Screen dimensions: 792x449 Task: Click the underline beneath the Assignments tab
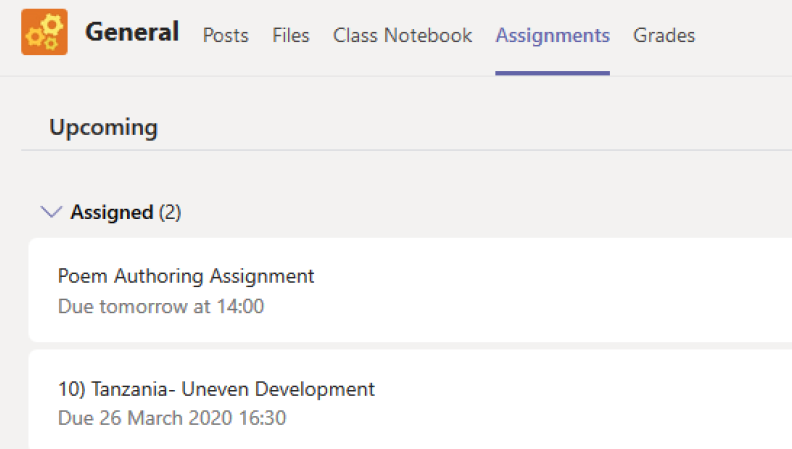click(552, 73)
